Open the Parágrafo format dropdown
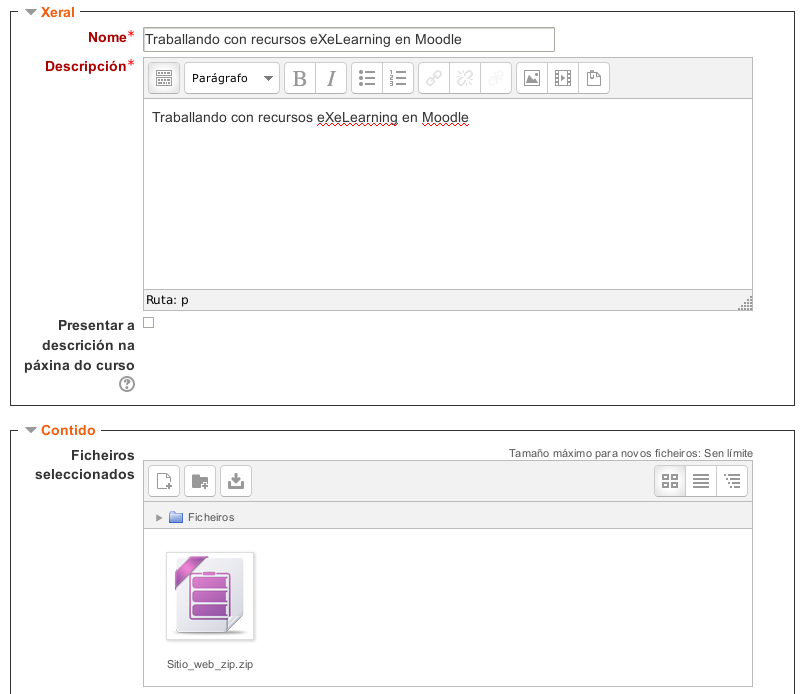 (x=232, y=78)
